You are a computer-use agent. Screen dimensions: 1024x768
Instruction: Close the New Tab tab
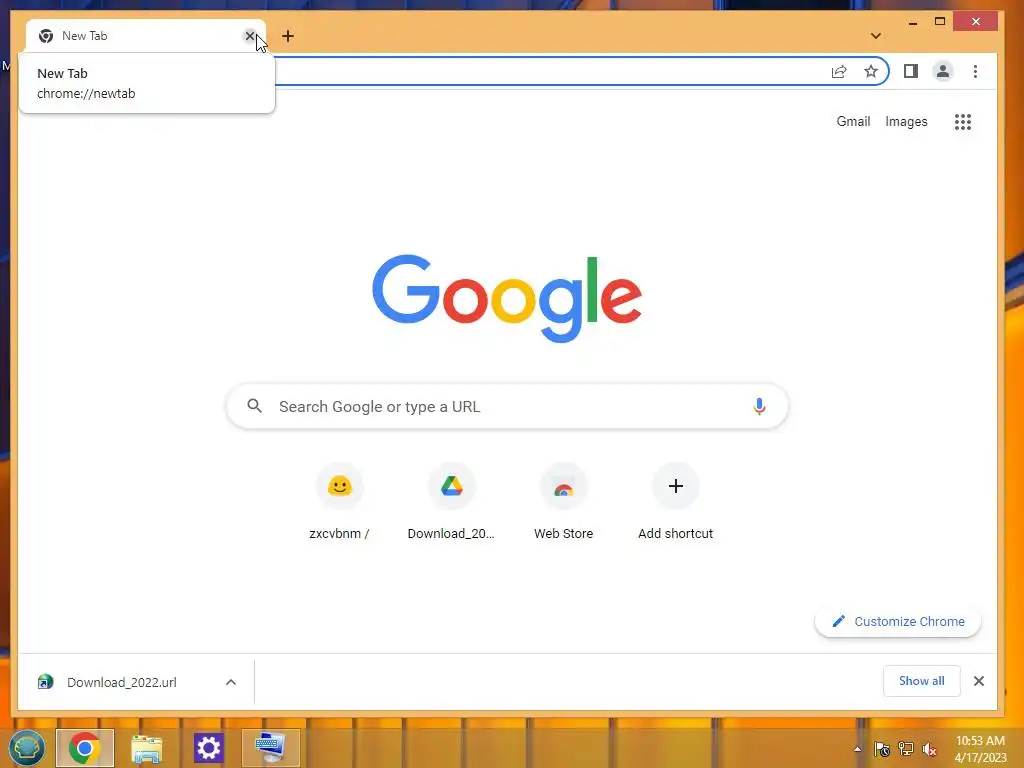tap(249, 36)
